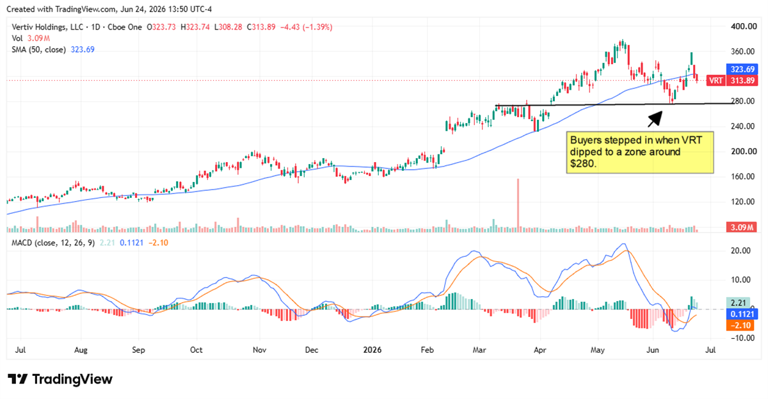The height and width of the screenshot is (399, 768).
Task: Click the SMA (50, close) indicator label
Action: point(38,49)
